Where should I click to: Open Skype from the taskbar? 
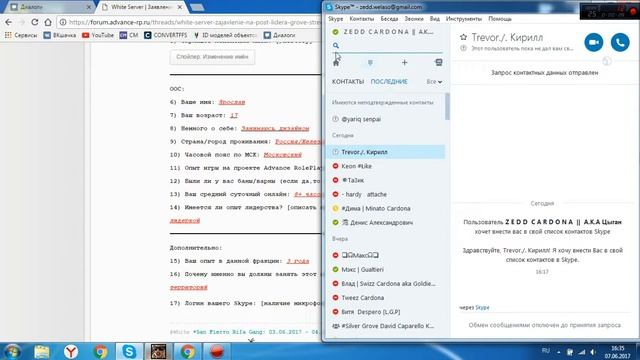pyautogui.click(x=129, y=351)
